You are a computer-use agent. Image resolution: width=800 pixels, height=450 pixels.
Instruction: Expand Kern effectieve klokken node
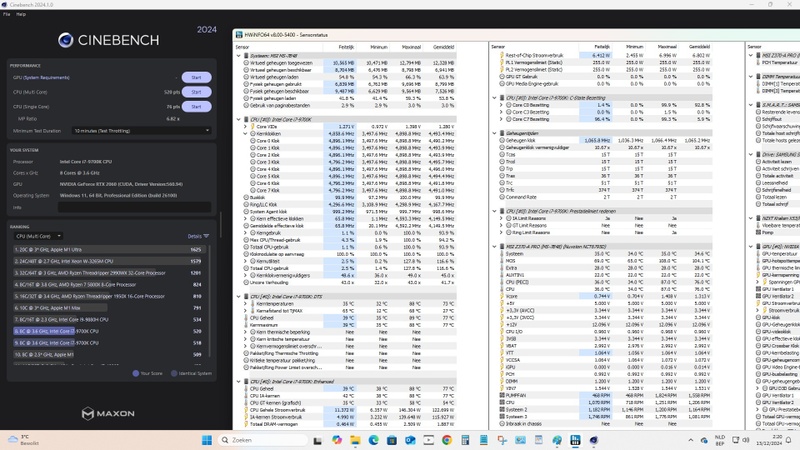pyautogui.click(x=246, y=218)
